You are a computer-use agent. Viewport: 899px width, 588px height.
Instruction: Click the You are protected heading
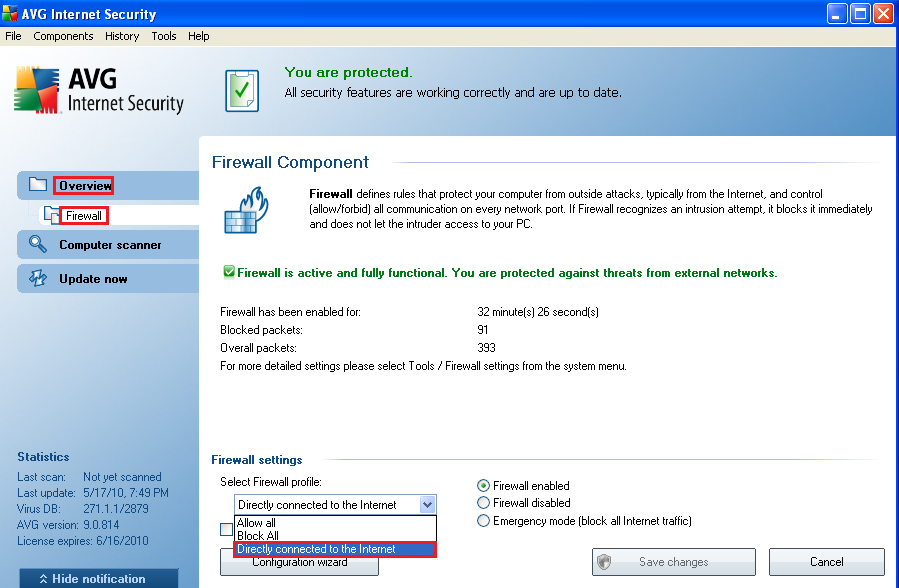point(348,72)
